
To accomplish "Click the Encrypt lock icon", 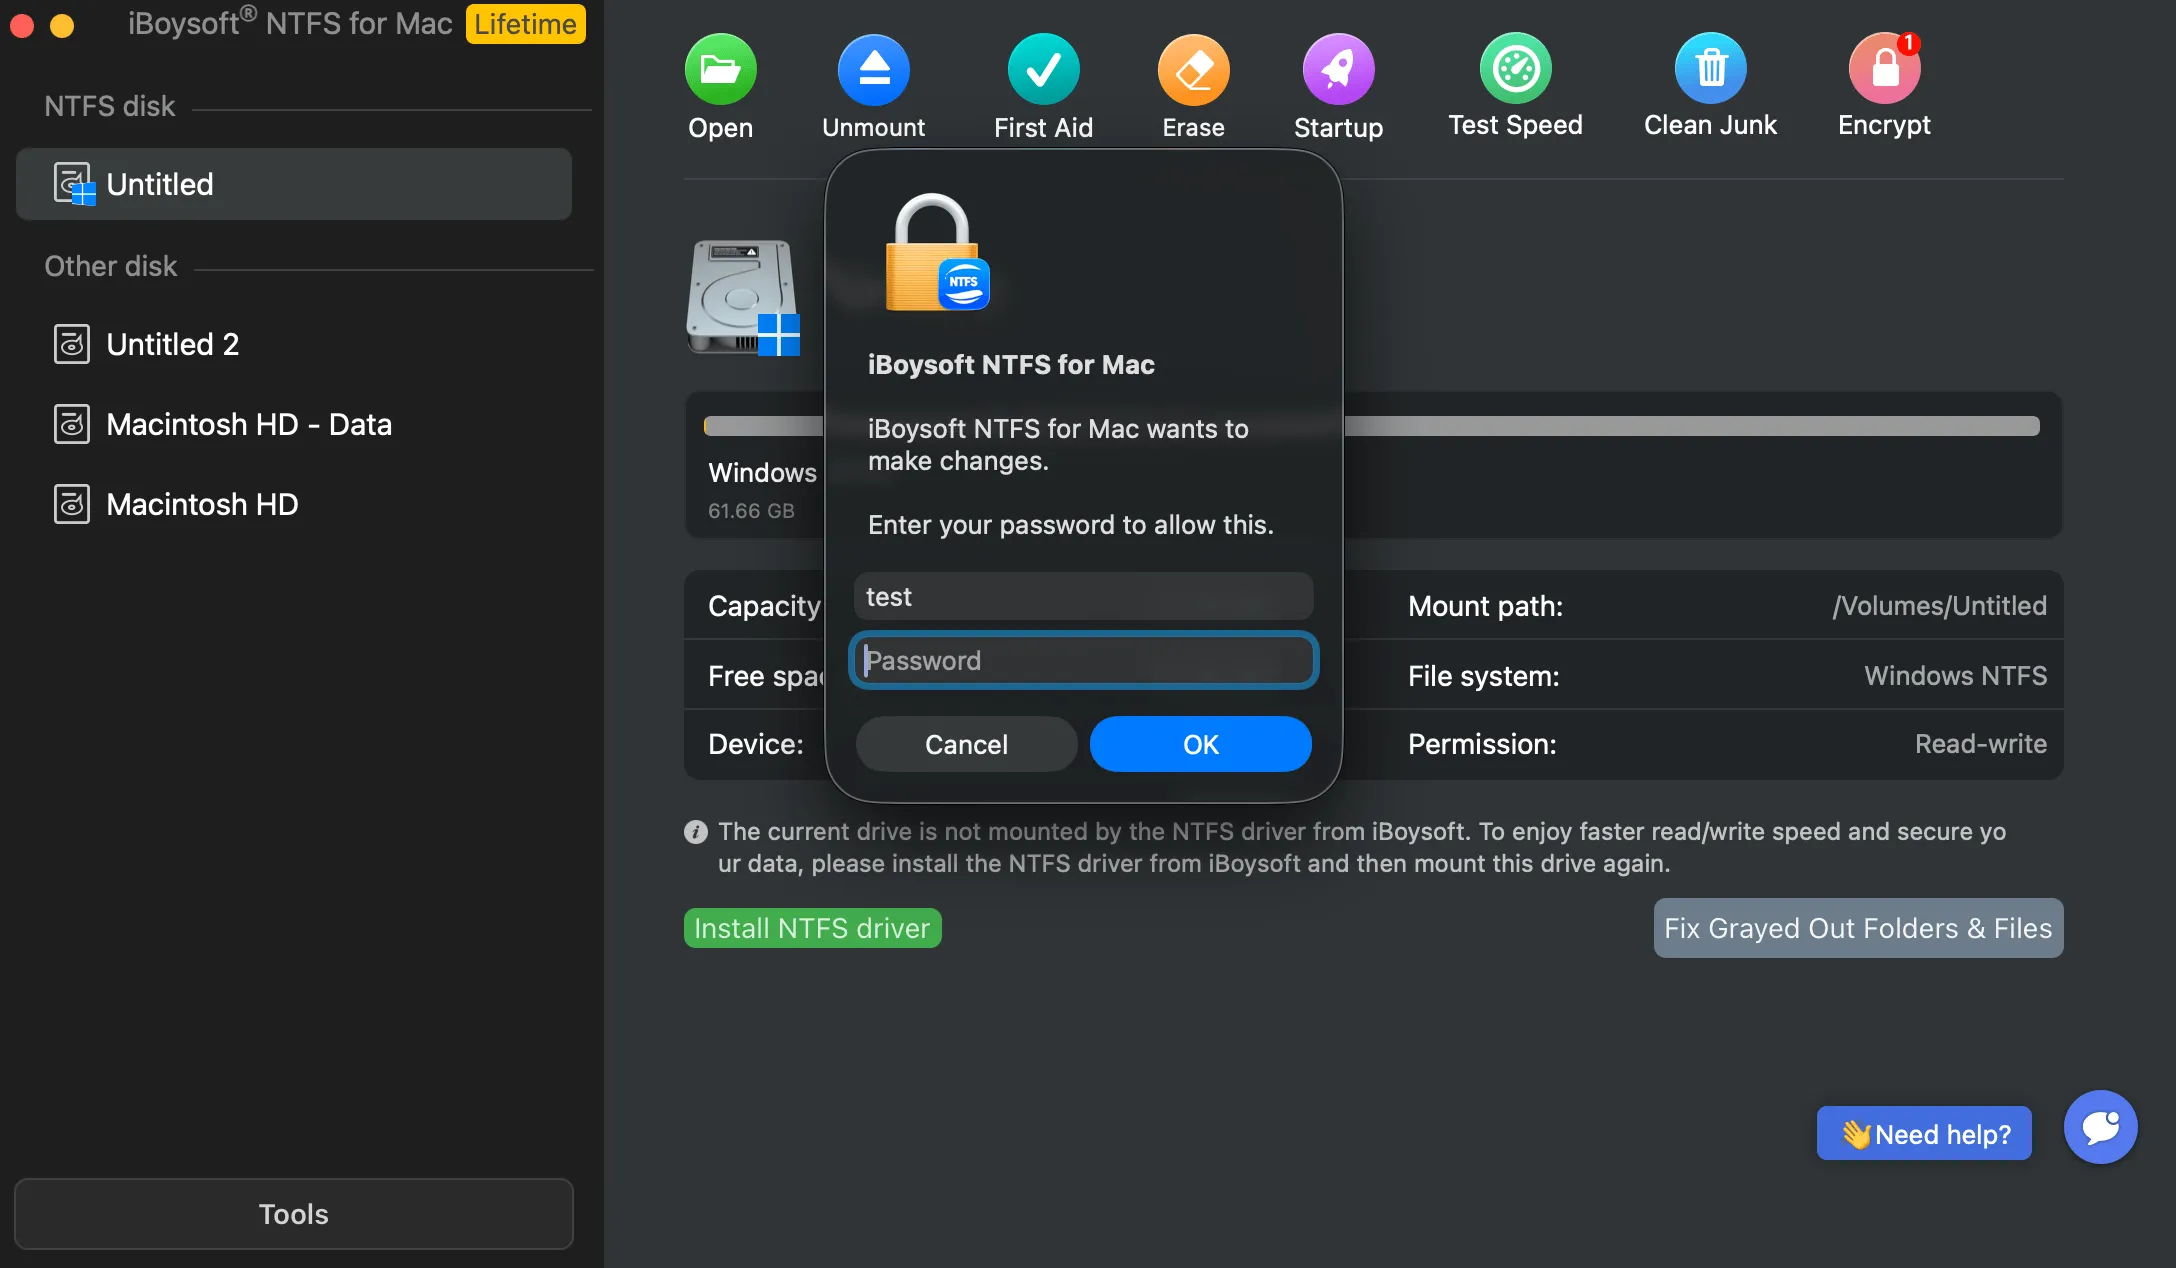I will point(1884,68).
